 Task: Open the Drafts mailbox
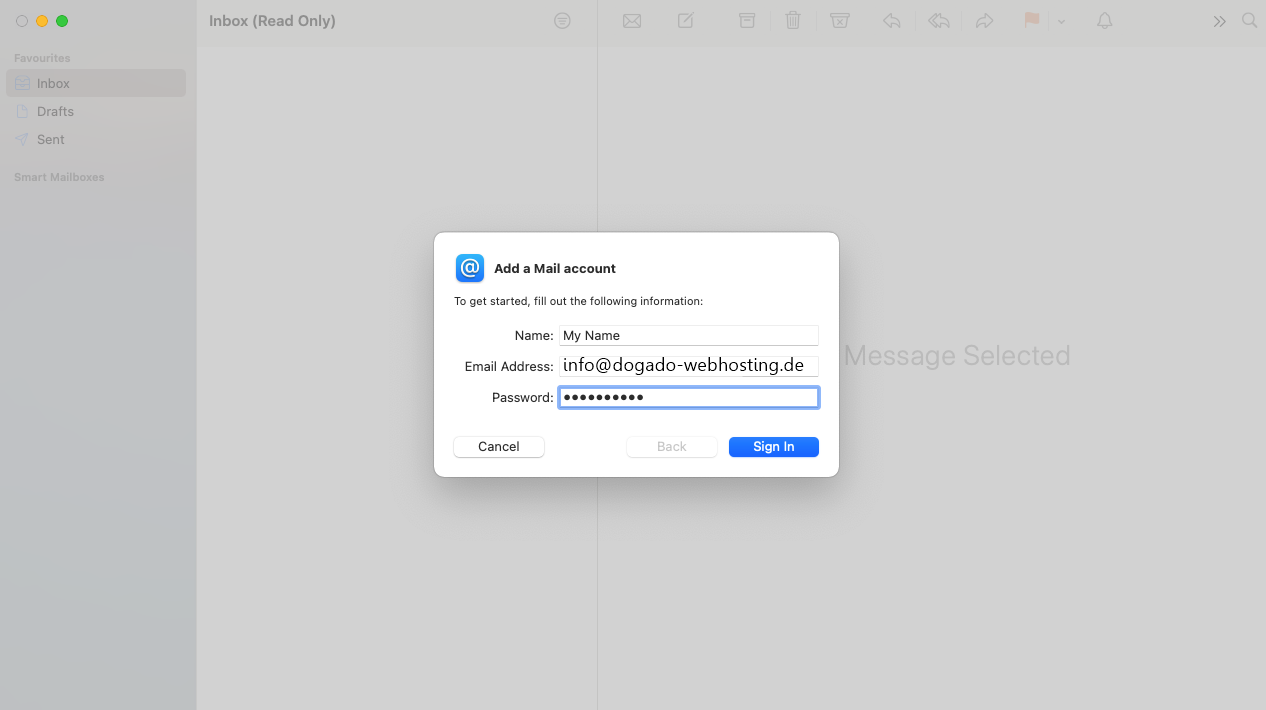click(x=56, y=112)
